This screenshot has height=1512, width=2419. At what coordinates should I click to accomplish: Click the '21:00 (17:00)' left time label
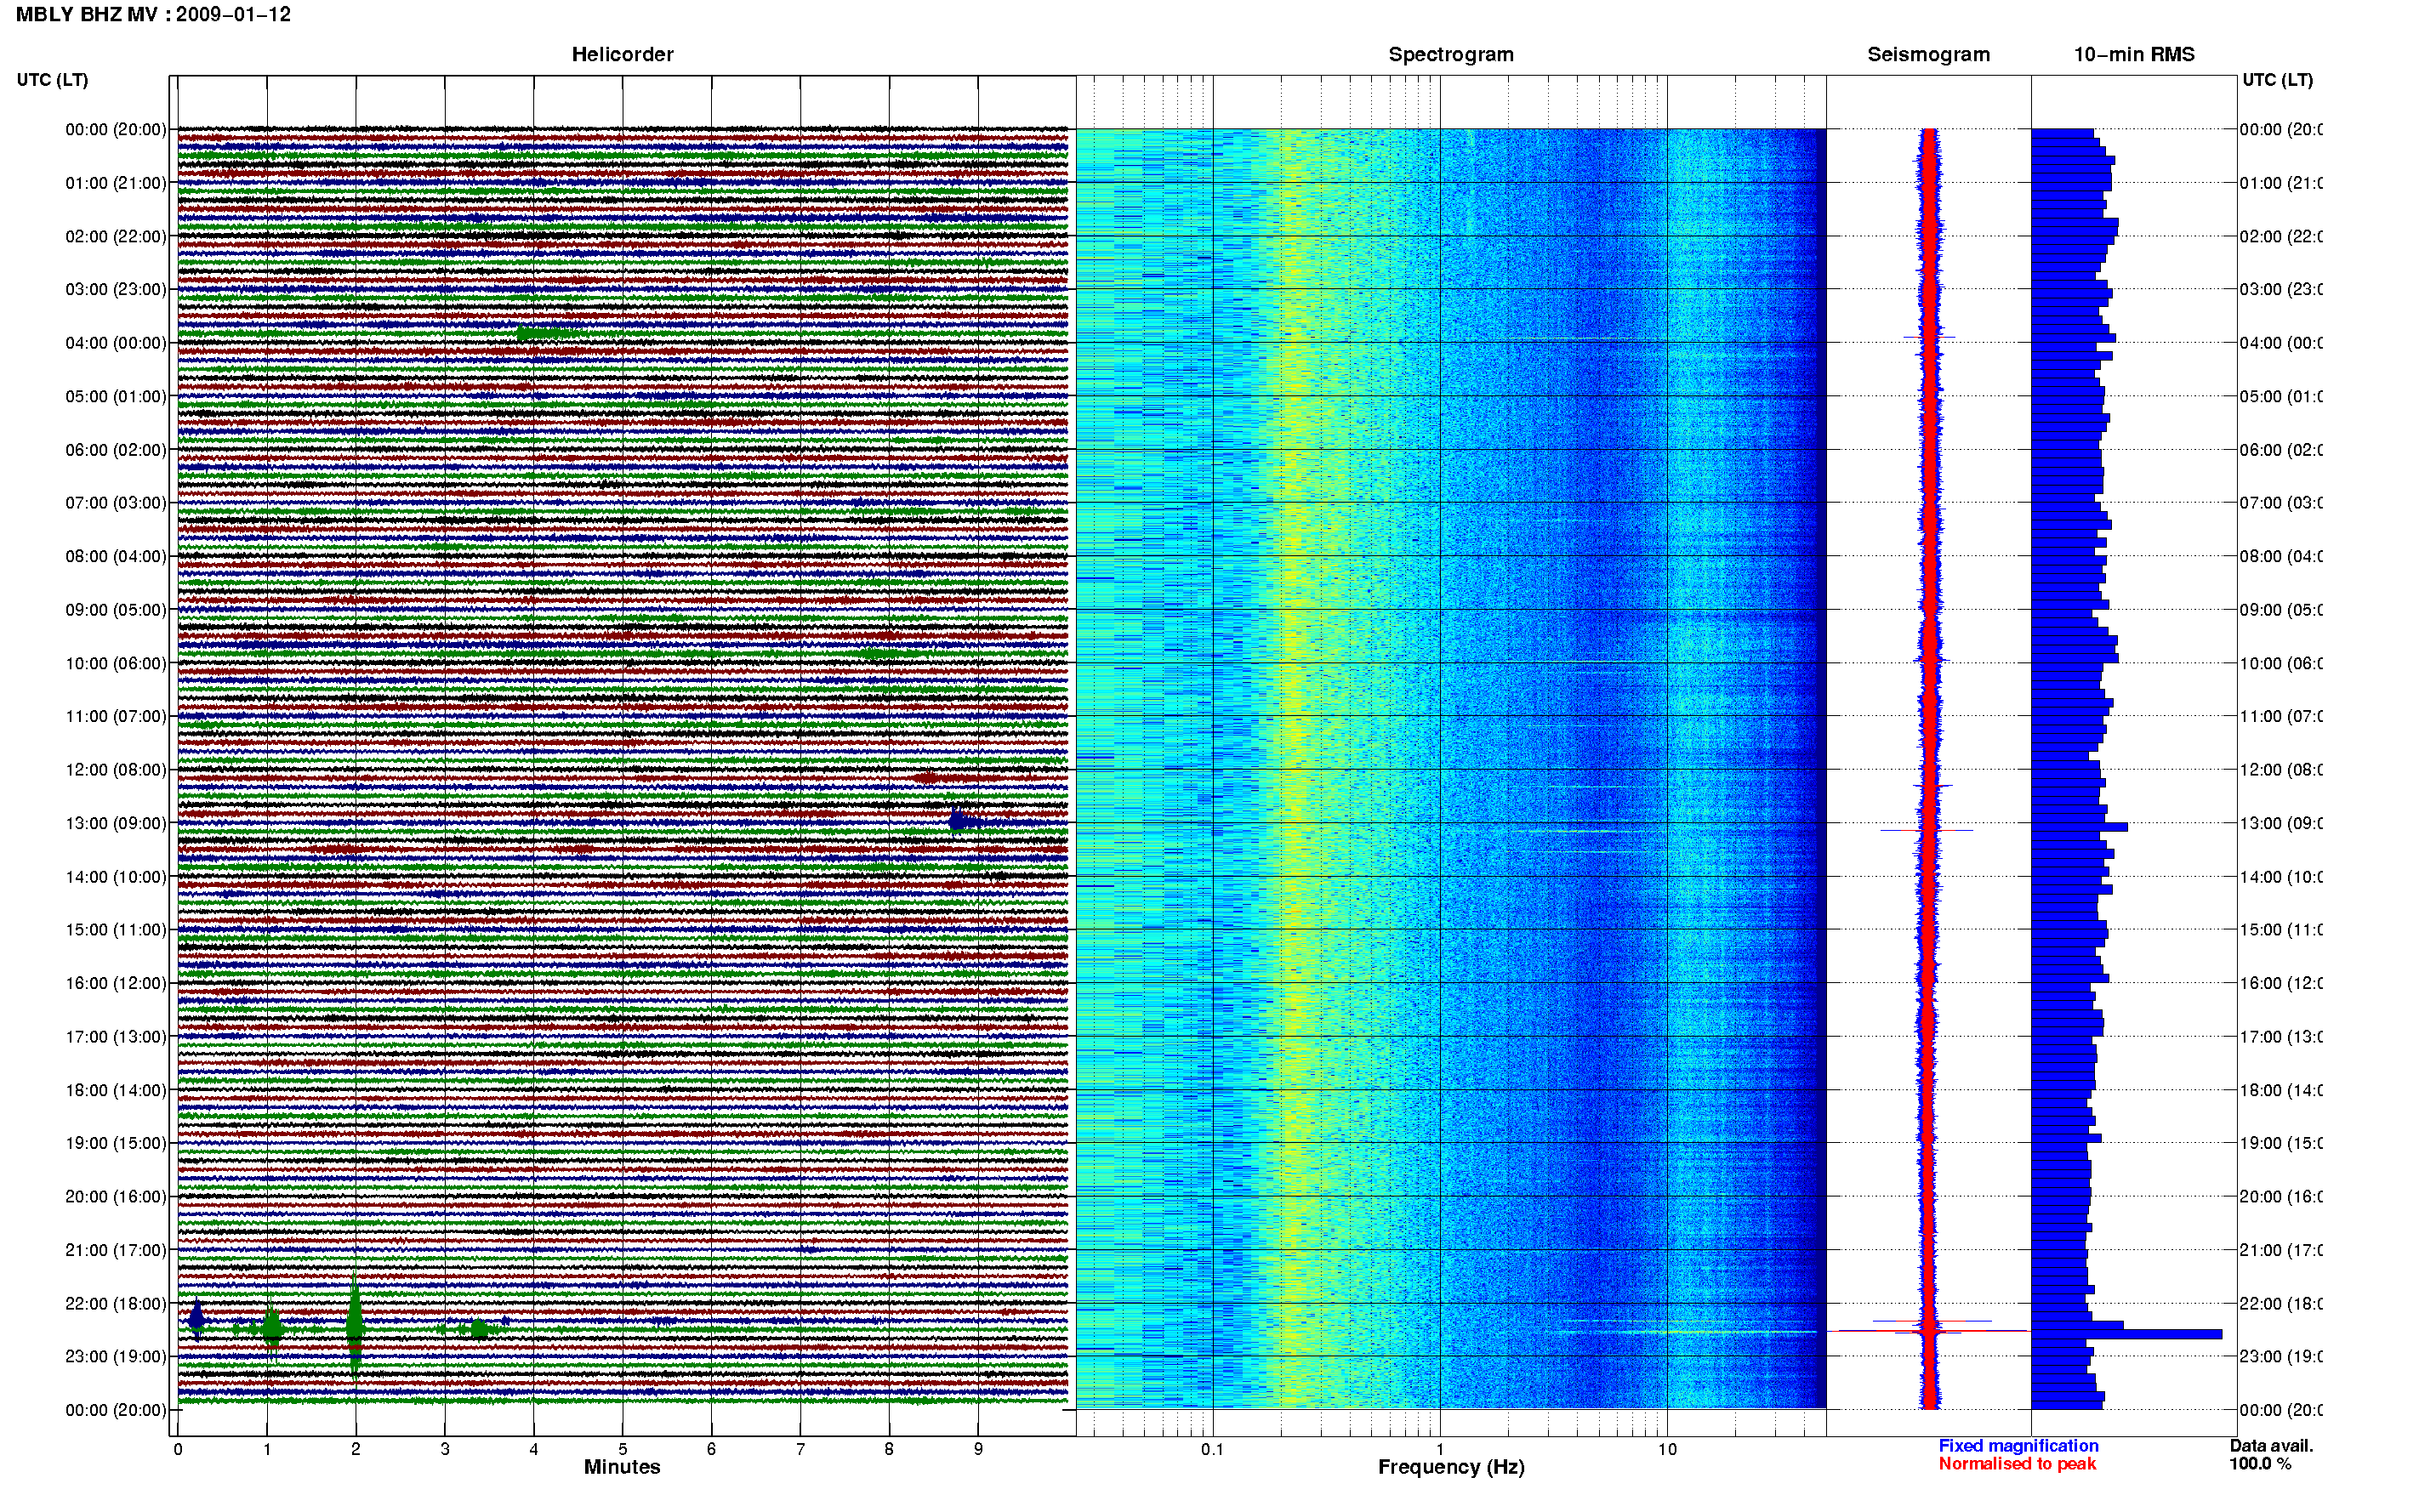click(x=116, y=1250)
